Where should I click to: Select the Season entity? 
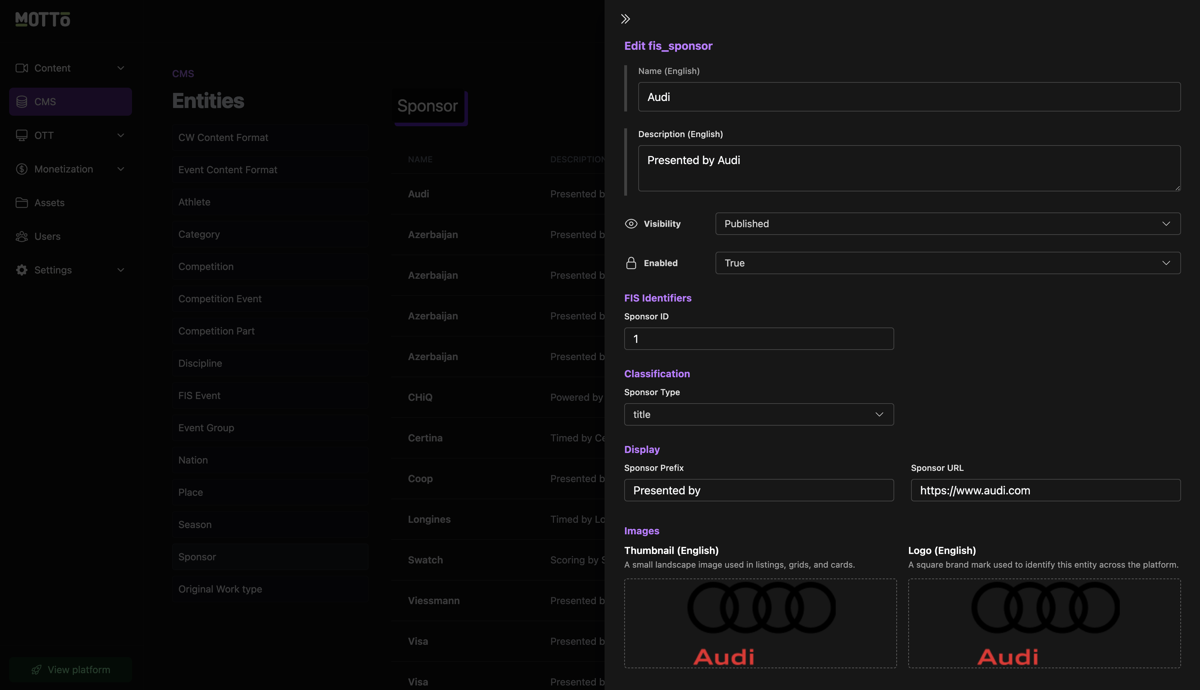pos(270,525)
